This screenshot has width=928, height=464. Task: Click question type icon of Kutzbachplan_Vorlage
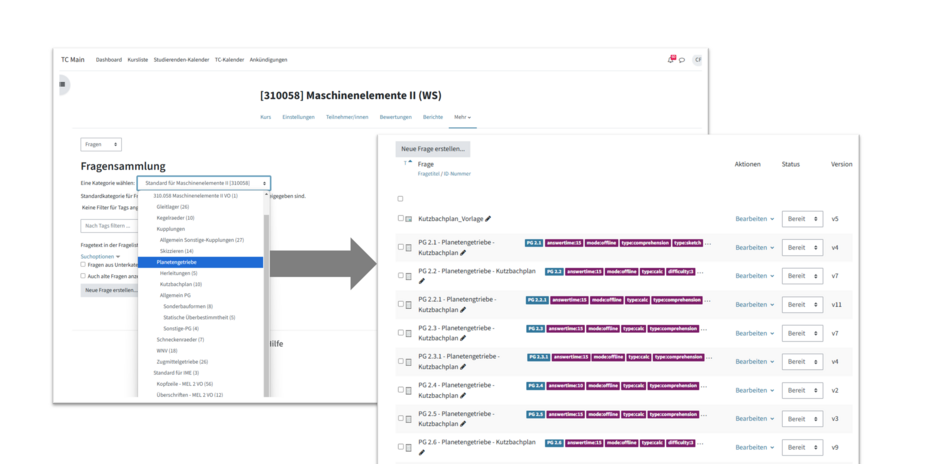click(x=408, y=219)
